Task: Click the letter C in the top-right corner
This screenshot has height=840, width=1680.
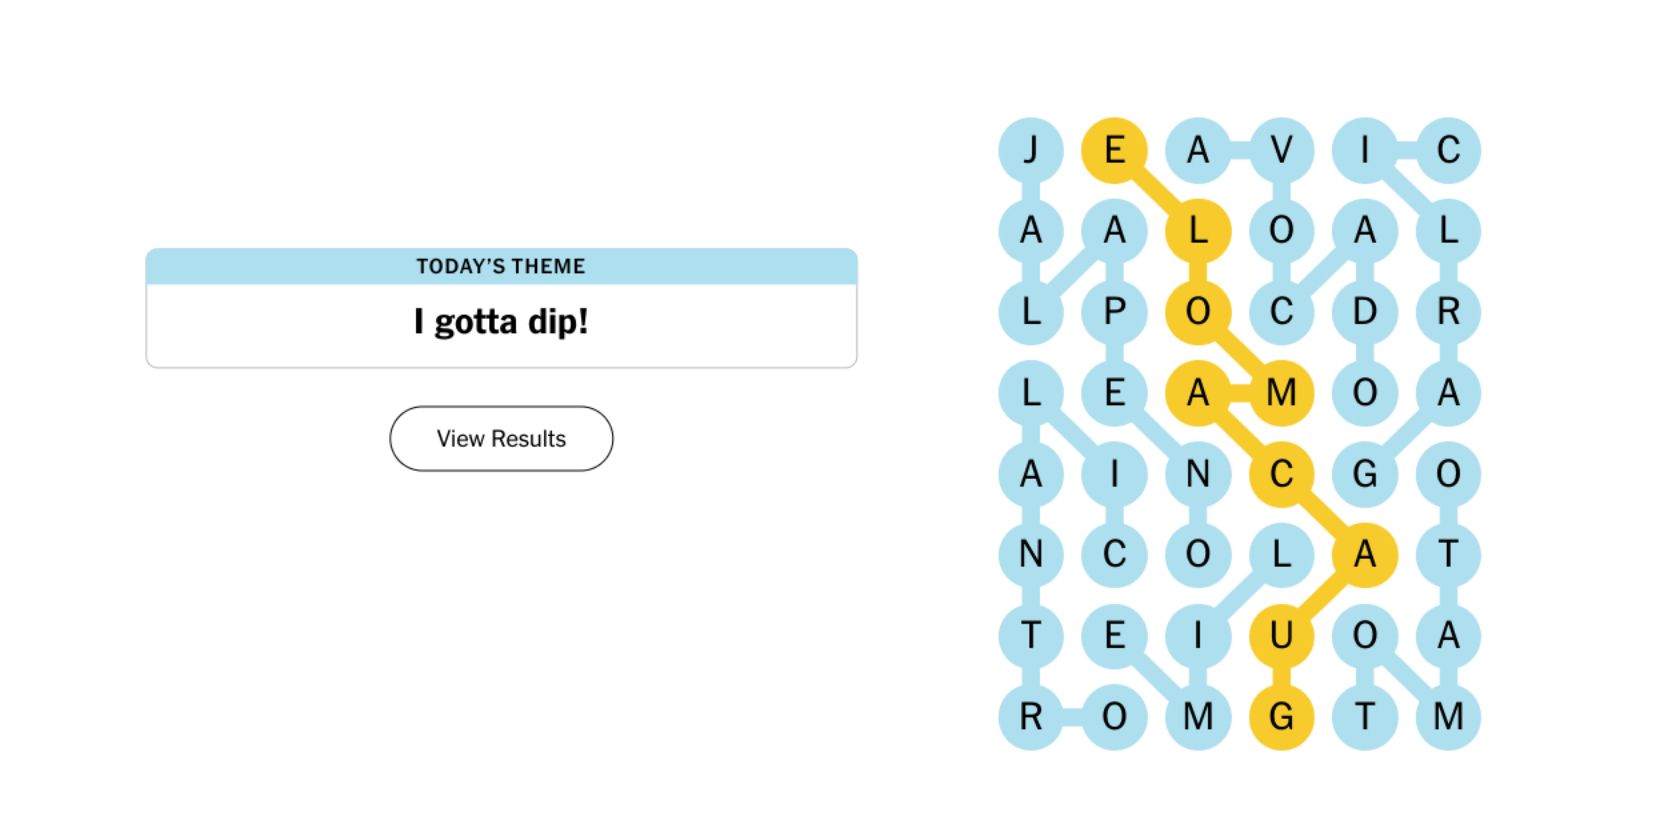Action: pyautogui.click(x=1450, y=150)
